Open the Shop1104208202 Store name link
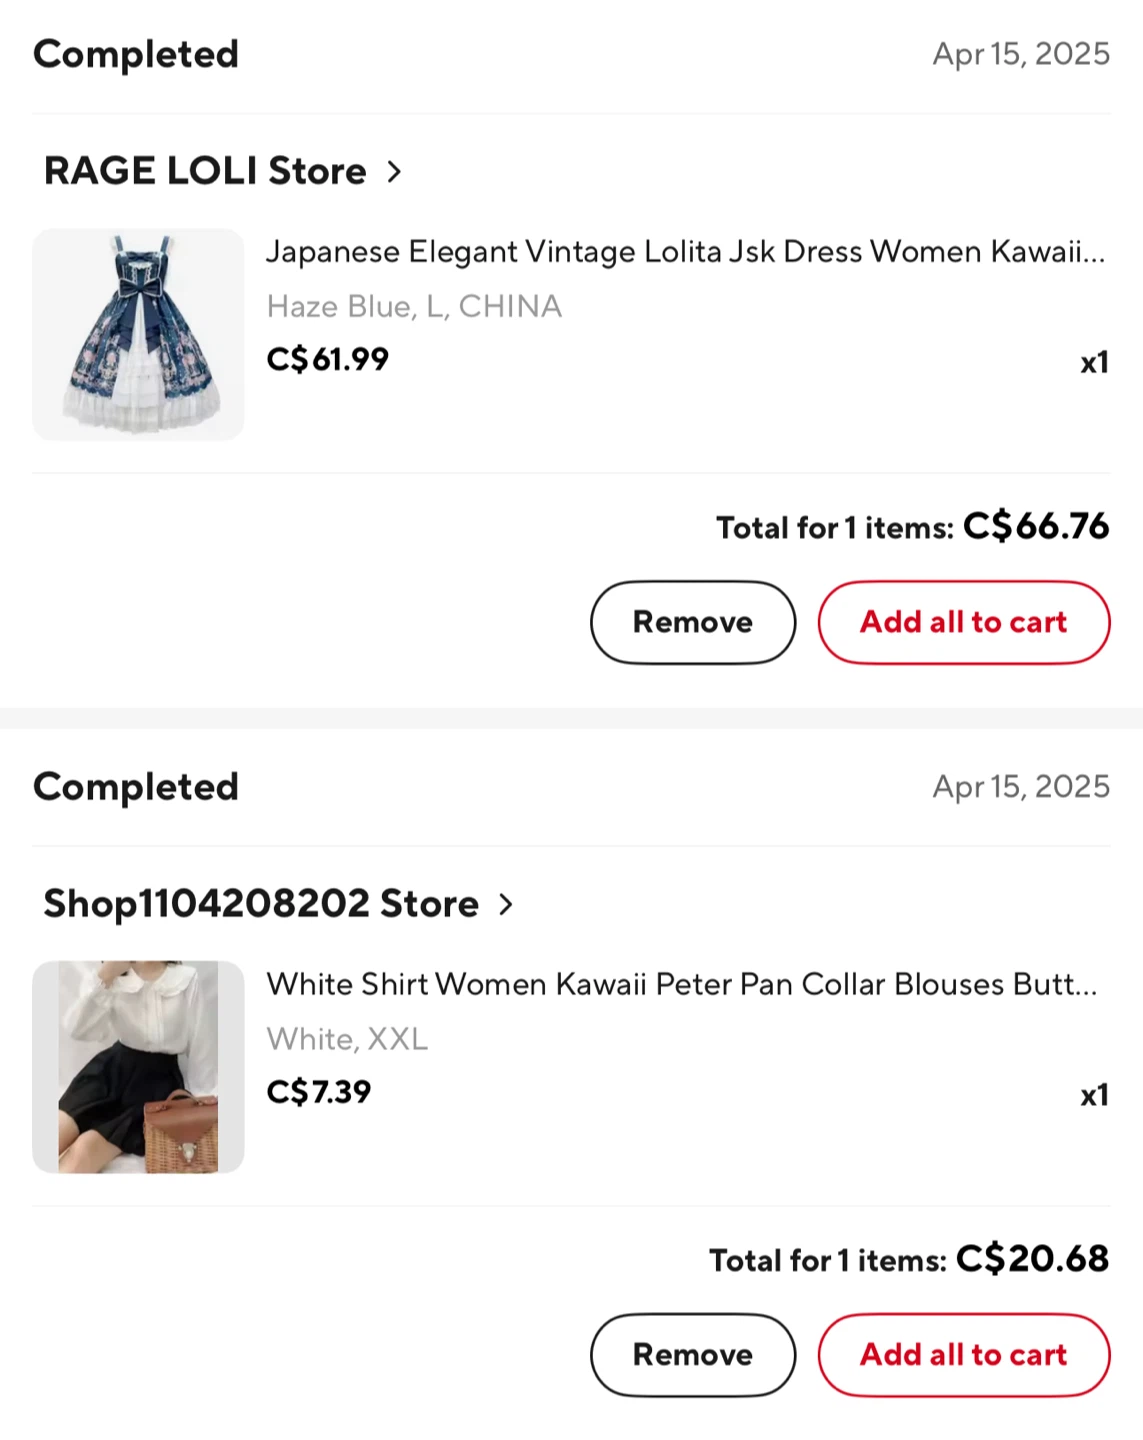The height and width of the screenshot is (1440, 1143). coord(261,904)
